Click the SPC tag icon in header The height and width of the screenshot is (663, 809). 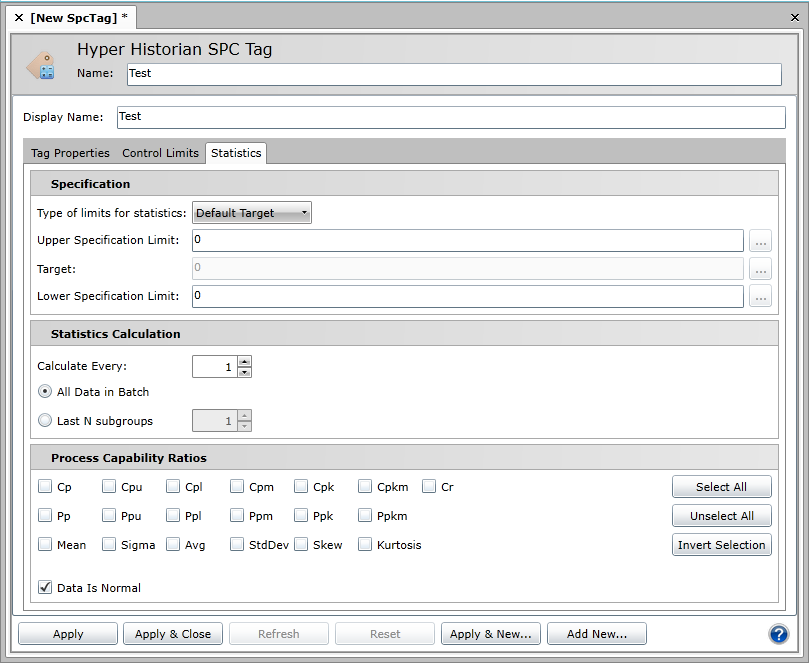click(42, 66)
